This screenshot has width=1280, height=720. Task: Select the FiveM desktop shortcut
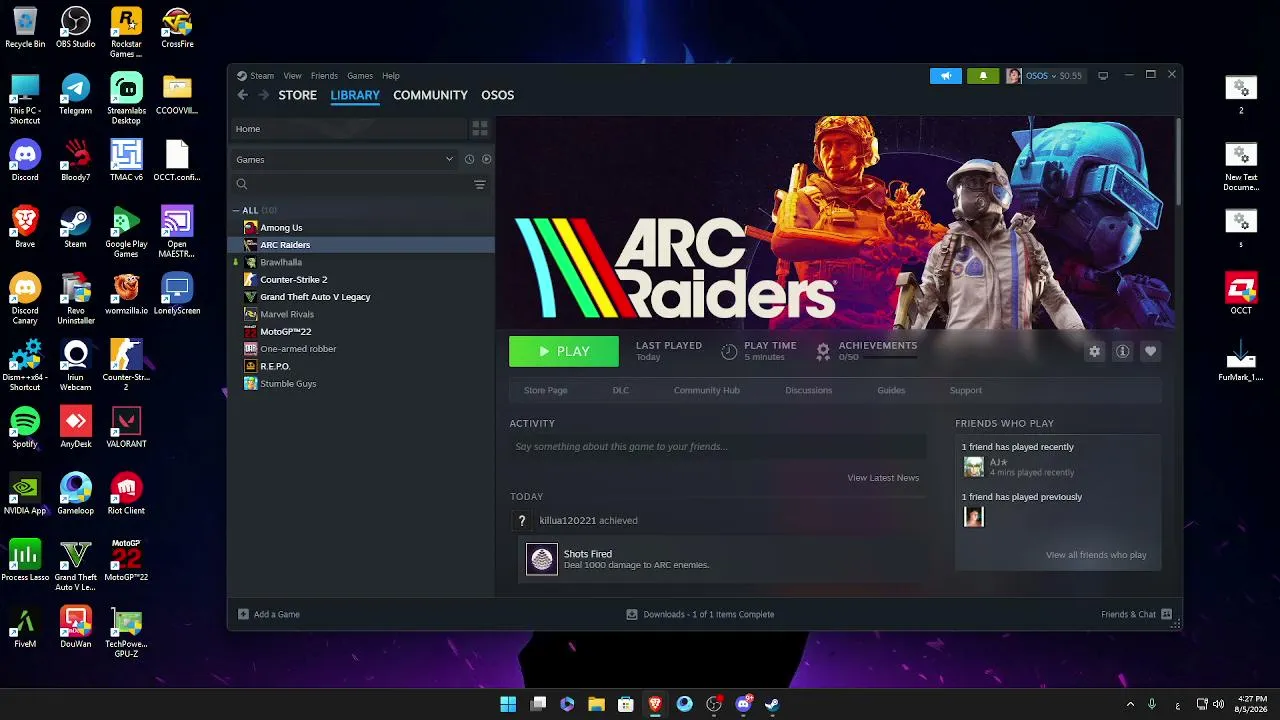(25, 627)
